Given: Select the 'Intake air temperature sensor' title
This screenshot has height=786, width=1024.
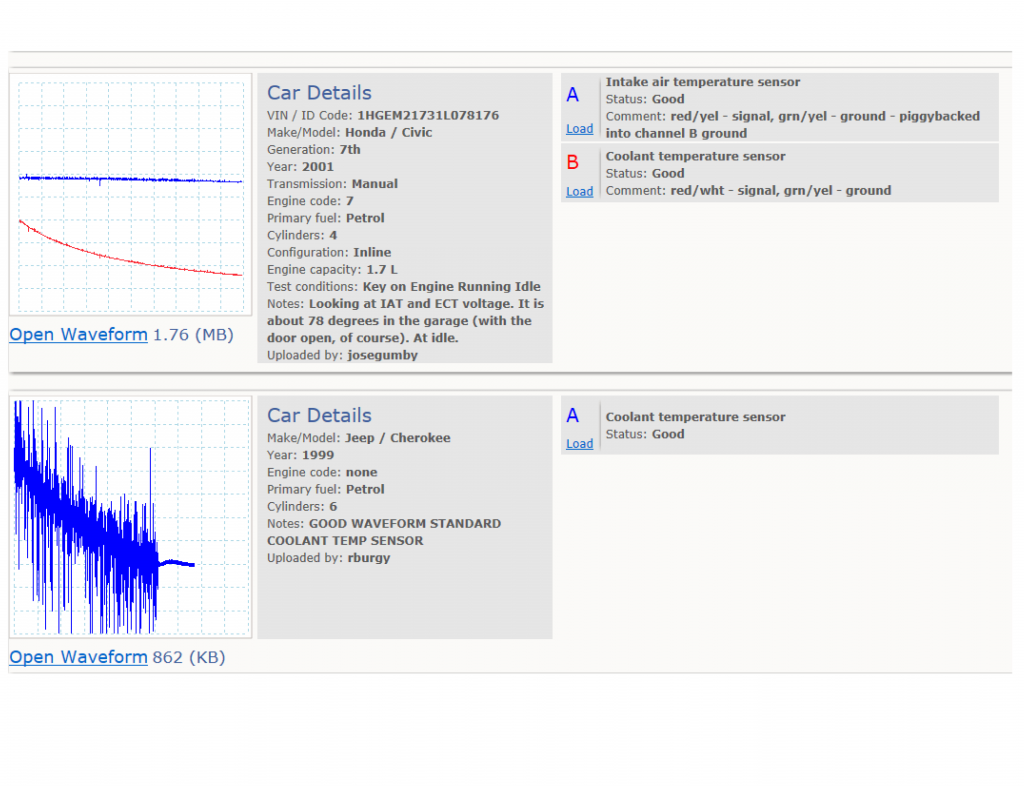Looking at the screenshot, I should click(703, 82).
